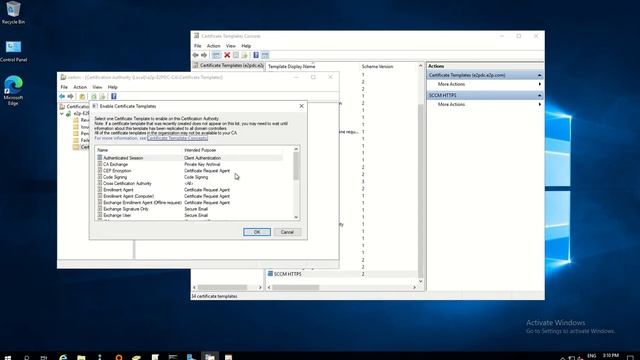Screen dimensions: 640x360
Task: Click horizontal scrollbar thumb under template list
Action: point(296,288)
